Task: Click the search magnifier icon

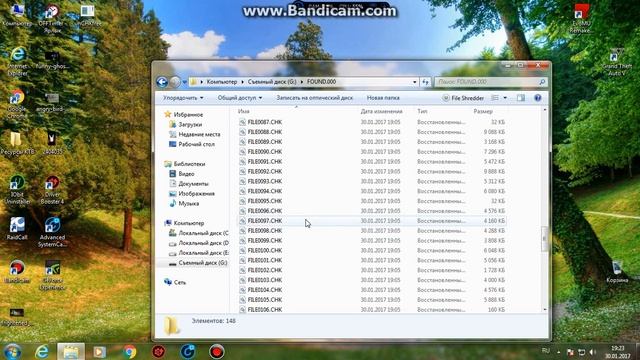Action: click(542, 82)
